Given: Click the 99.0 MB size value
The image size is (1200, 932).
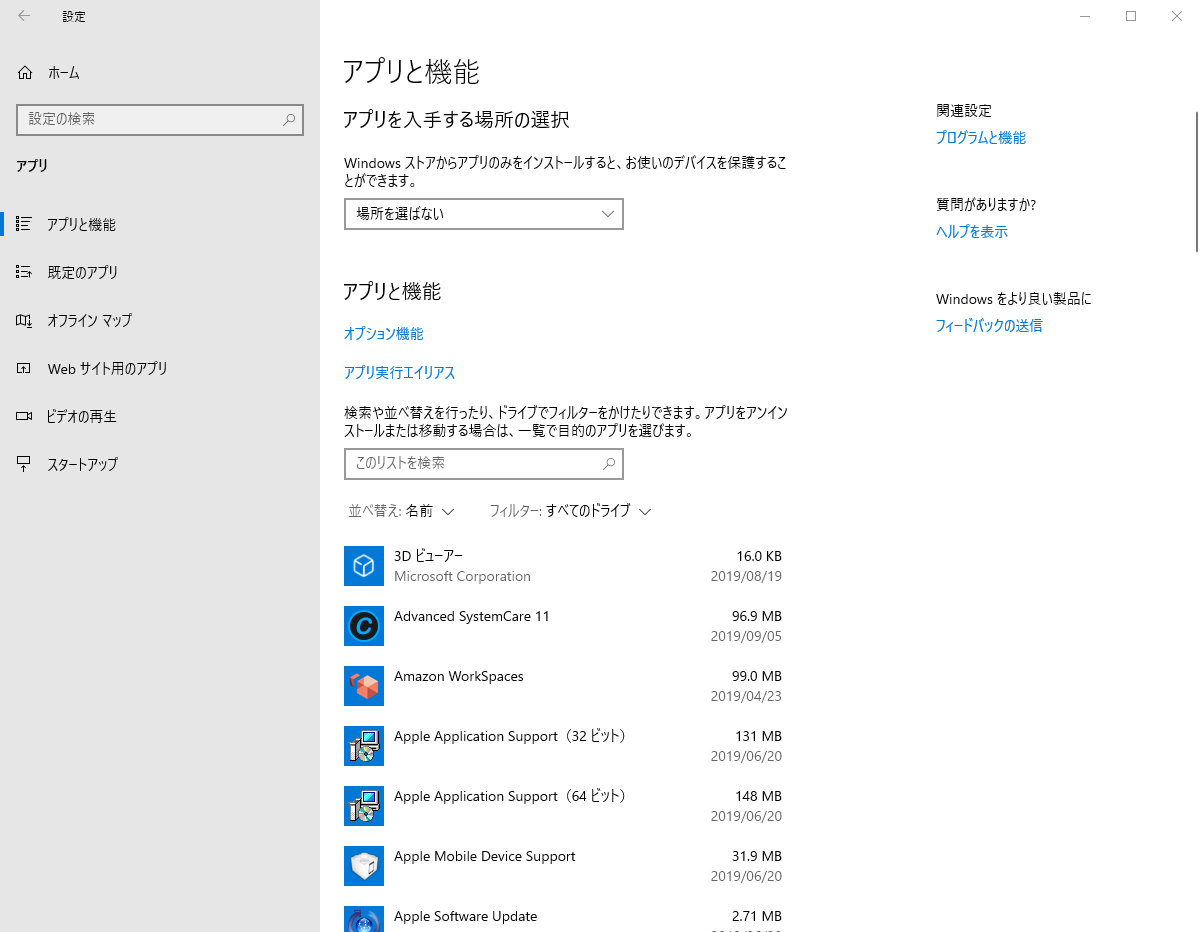Looking at the screenshot, I should [x=757, y=676].
